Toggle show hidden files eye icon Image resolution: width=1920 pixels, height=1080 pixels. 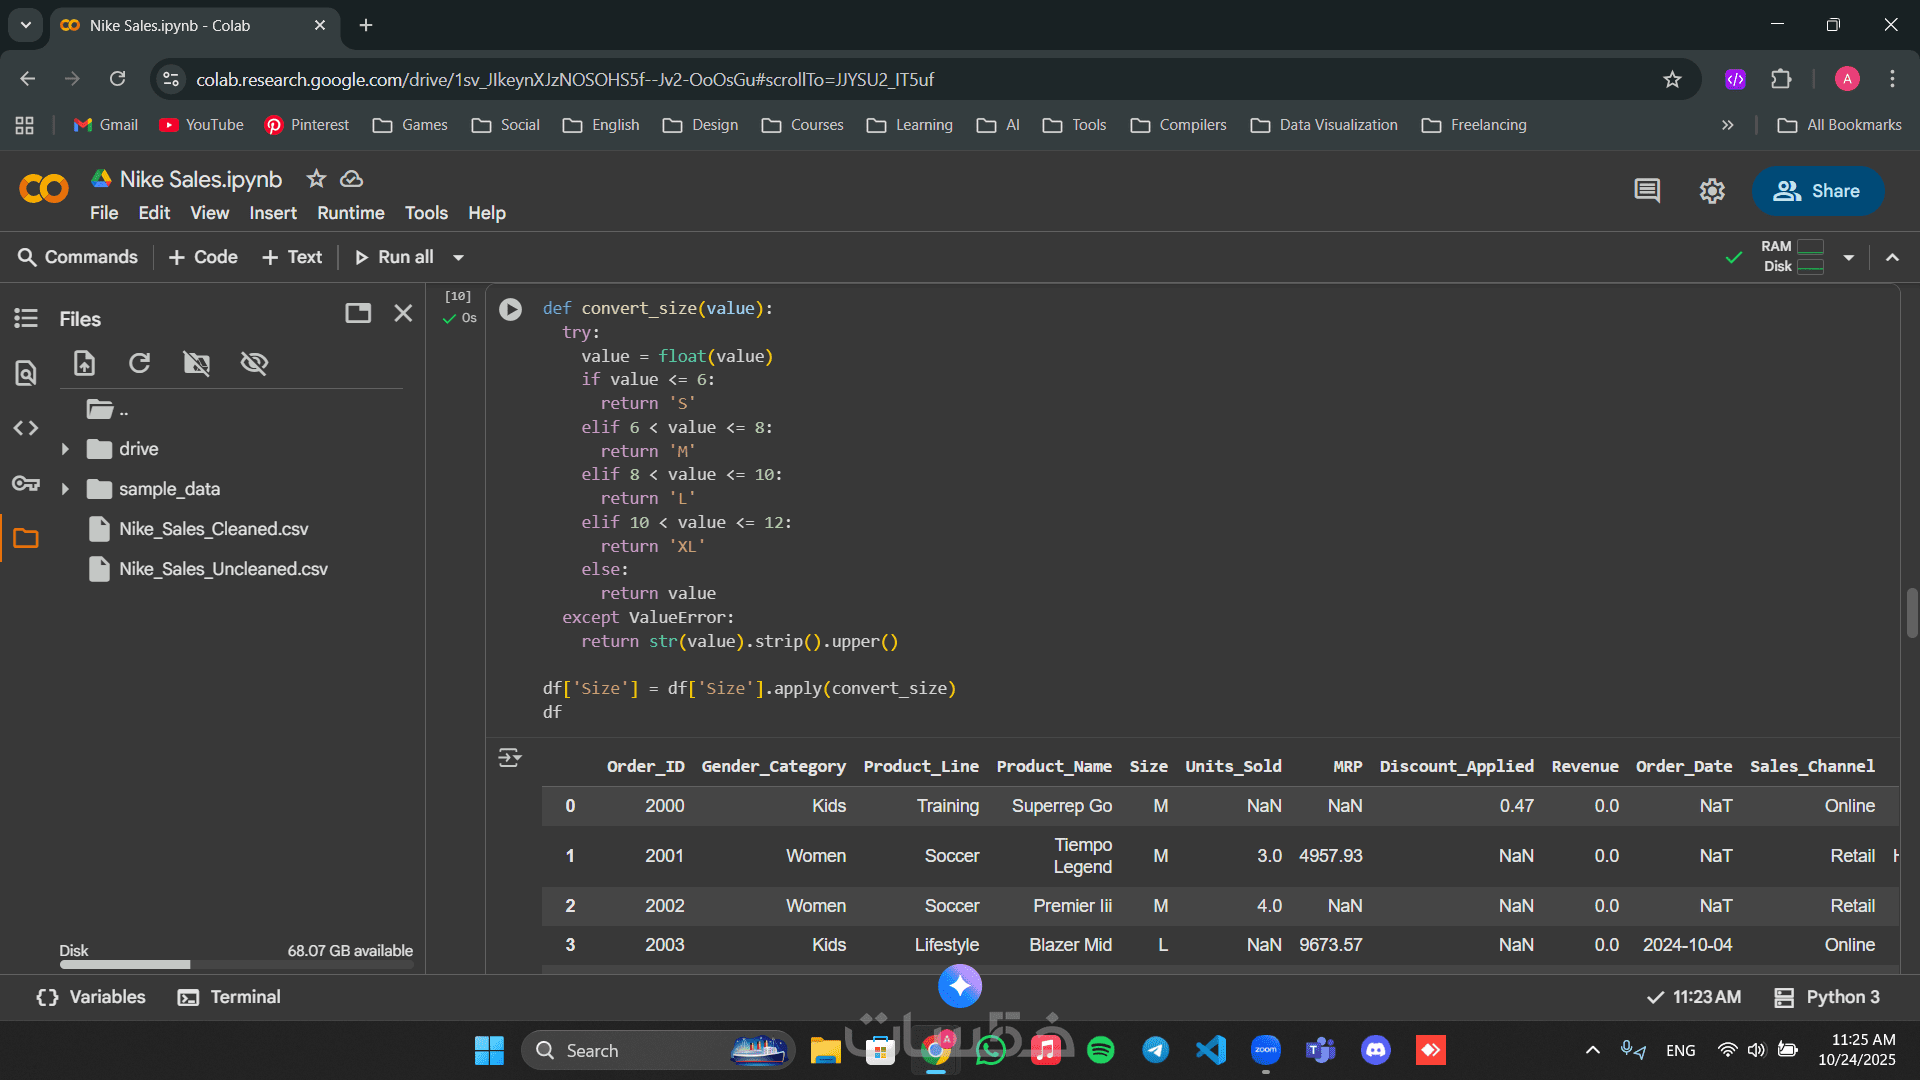254,363
